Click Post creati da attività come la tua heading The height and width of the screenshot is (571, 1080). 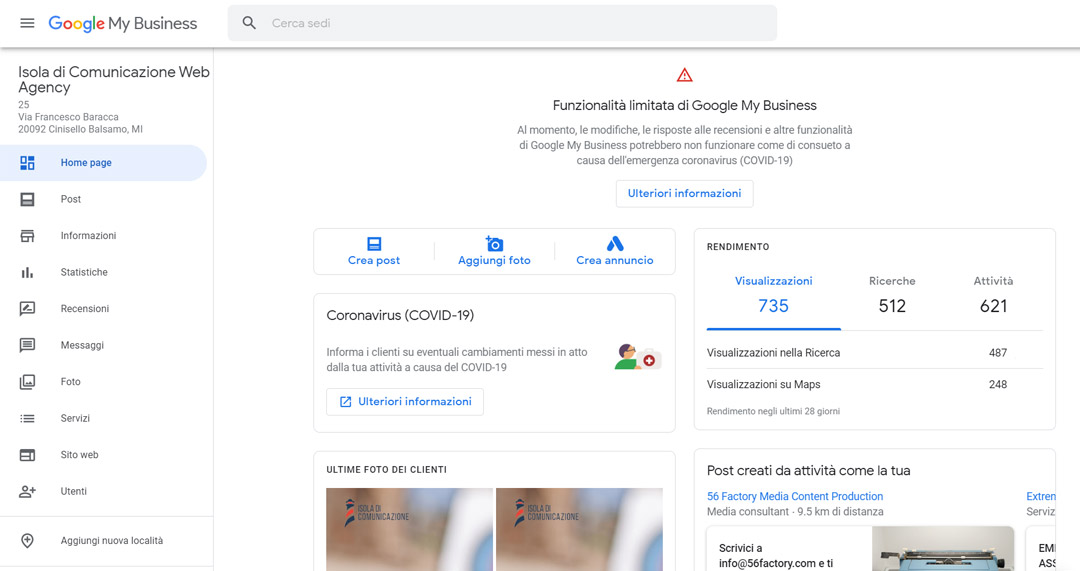click(x=809, y=470)
